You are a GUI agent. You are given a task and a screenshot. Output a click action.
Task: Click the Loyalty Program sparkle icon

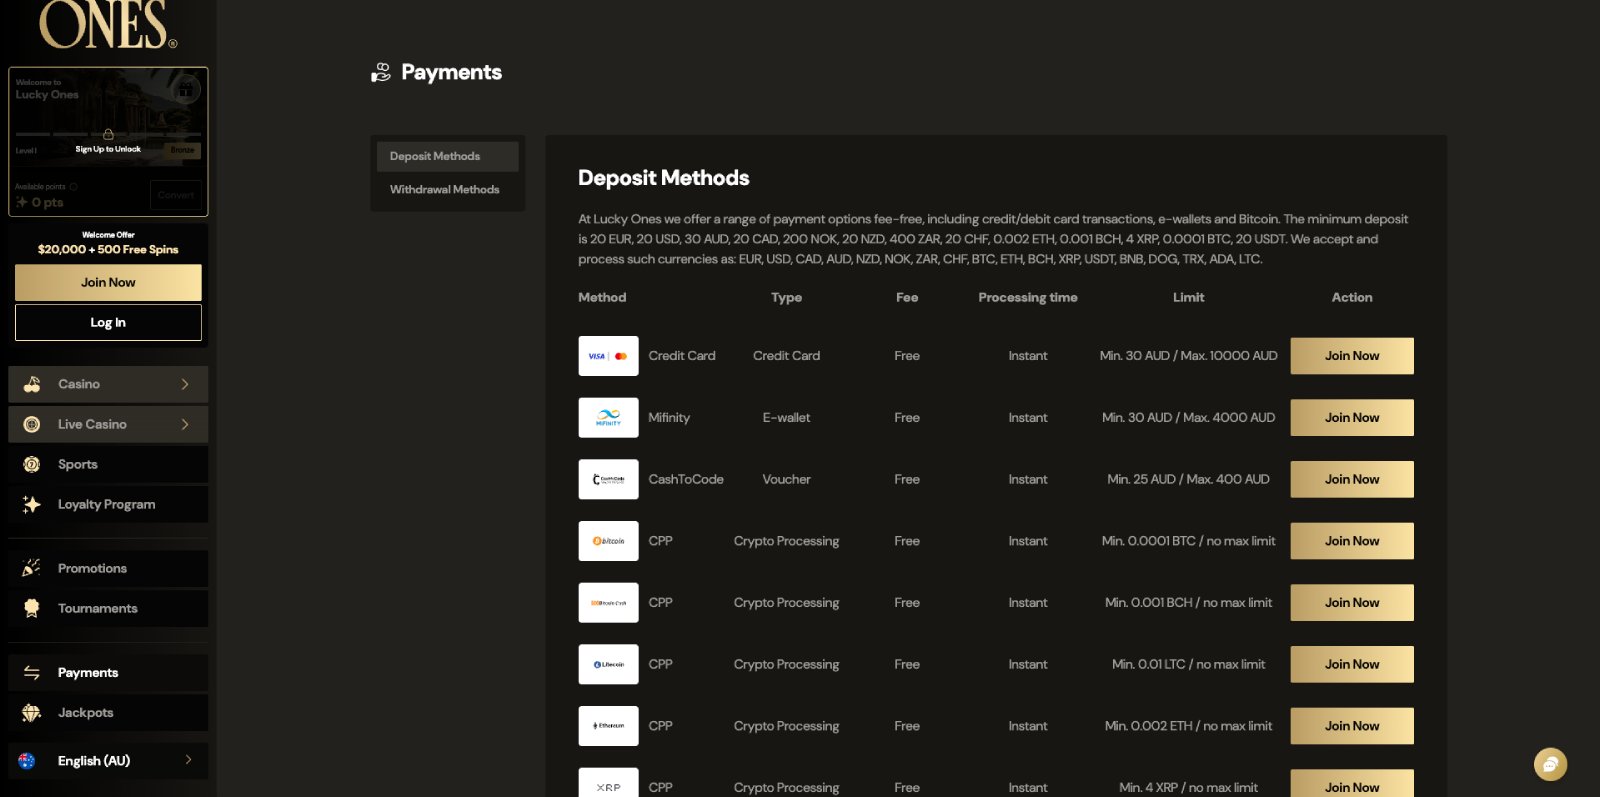32,504
